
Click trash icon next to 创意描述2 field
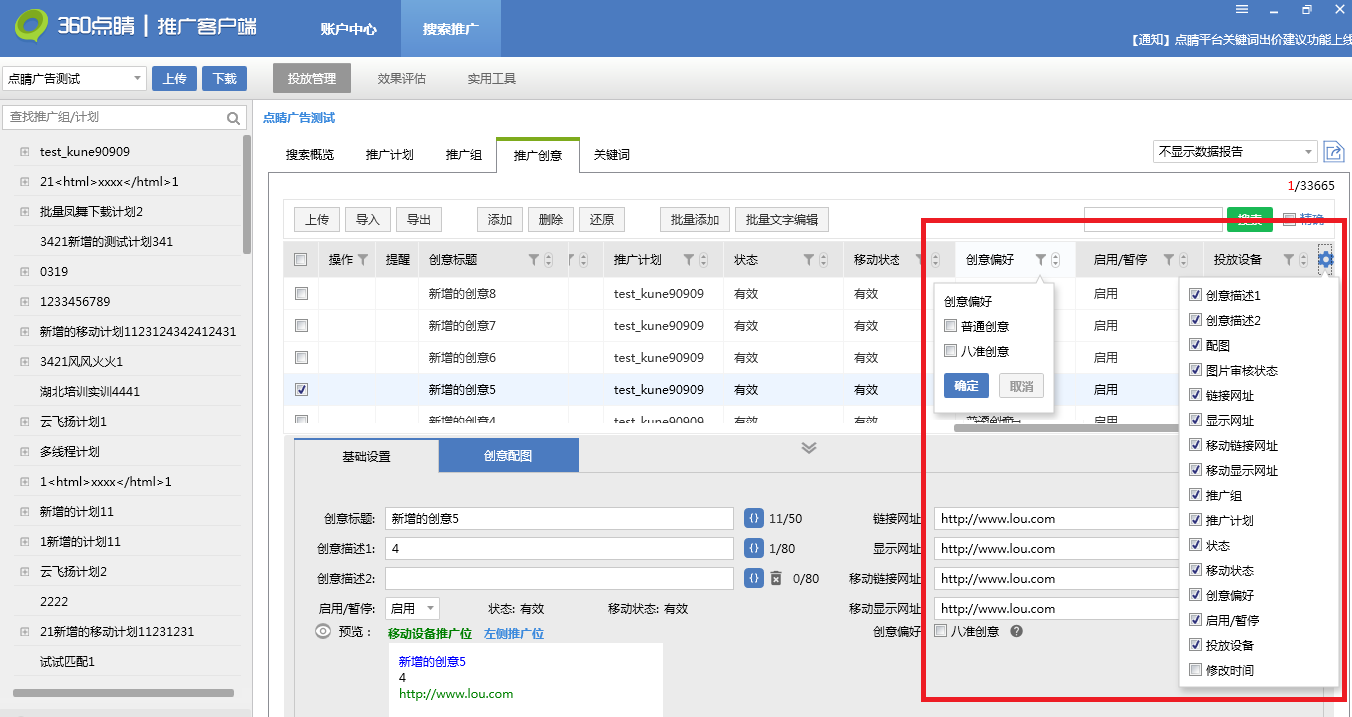[x=775, y=578]
